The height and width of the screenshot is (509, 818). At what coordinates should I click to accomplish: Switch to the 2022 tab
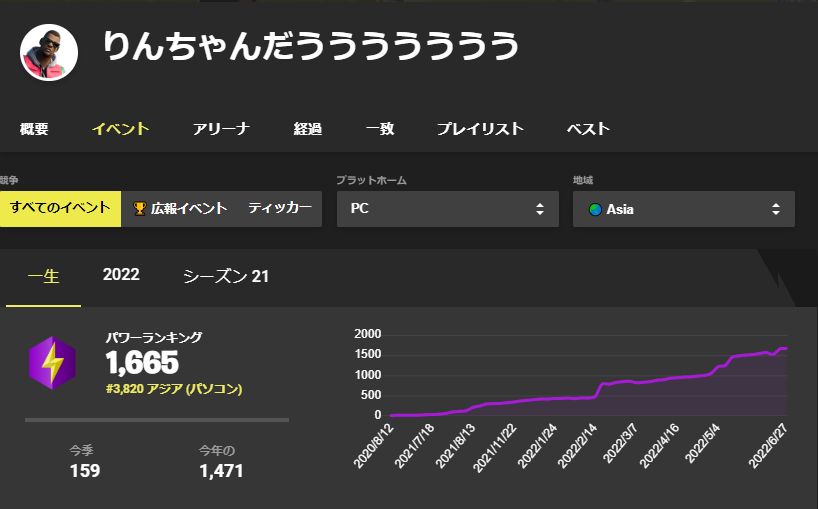(121, 275)
